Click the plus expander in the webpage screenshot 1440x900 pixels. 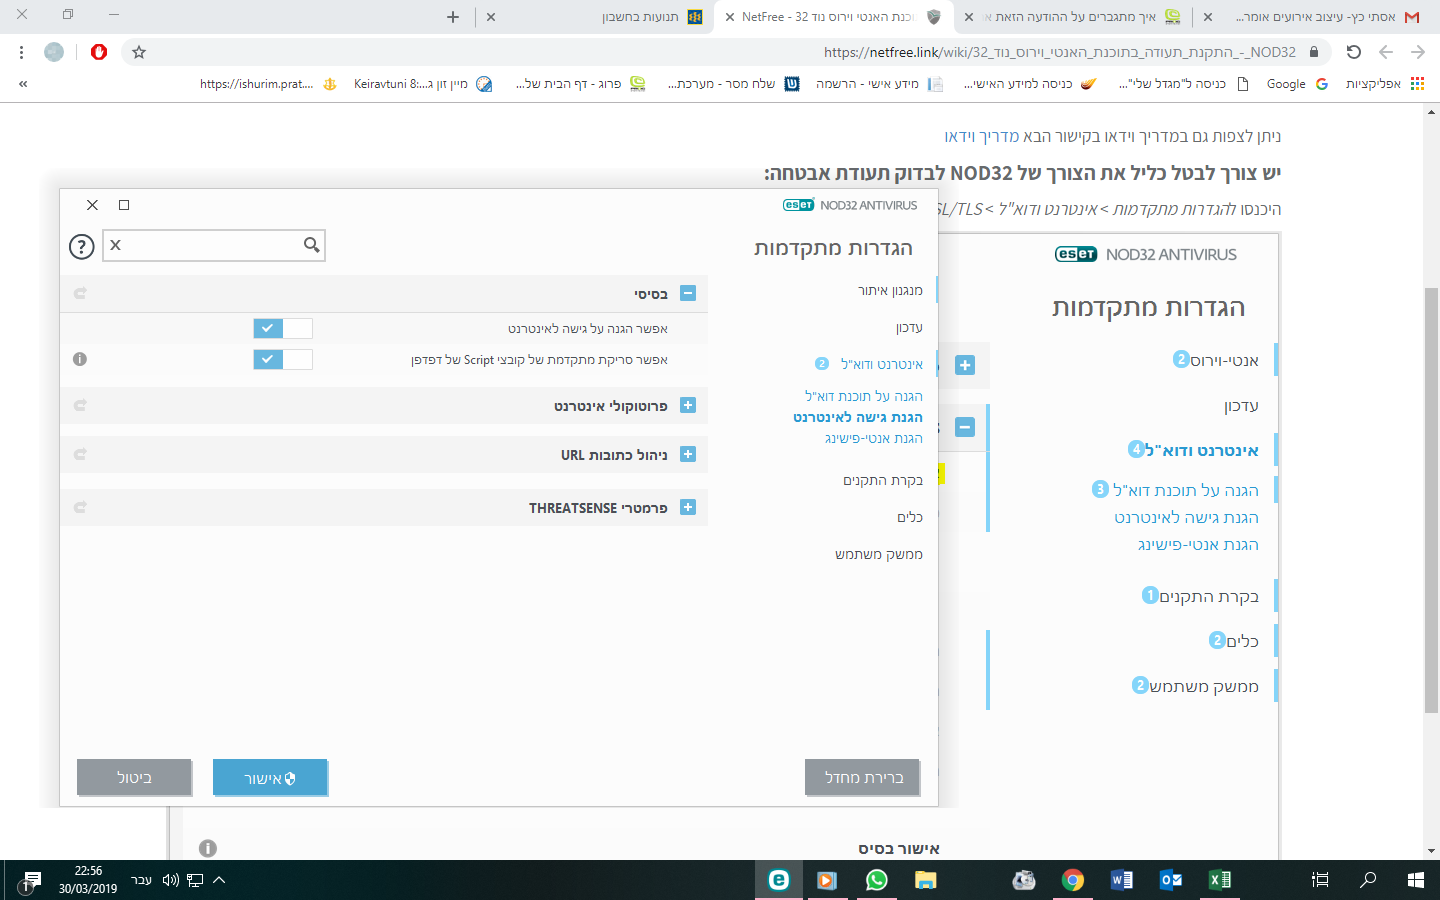965,365
